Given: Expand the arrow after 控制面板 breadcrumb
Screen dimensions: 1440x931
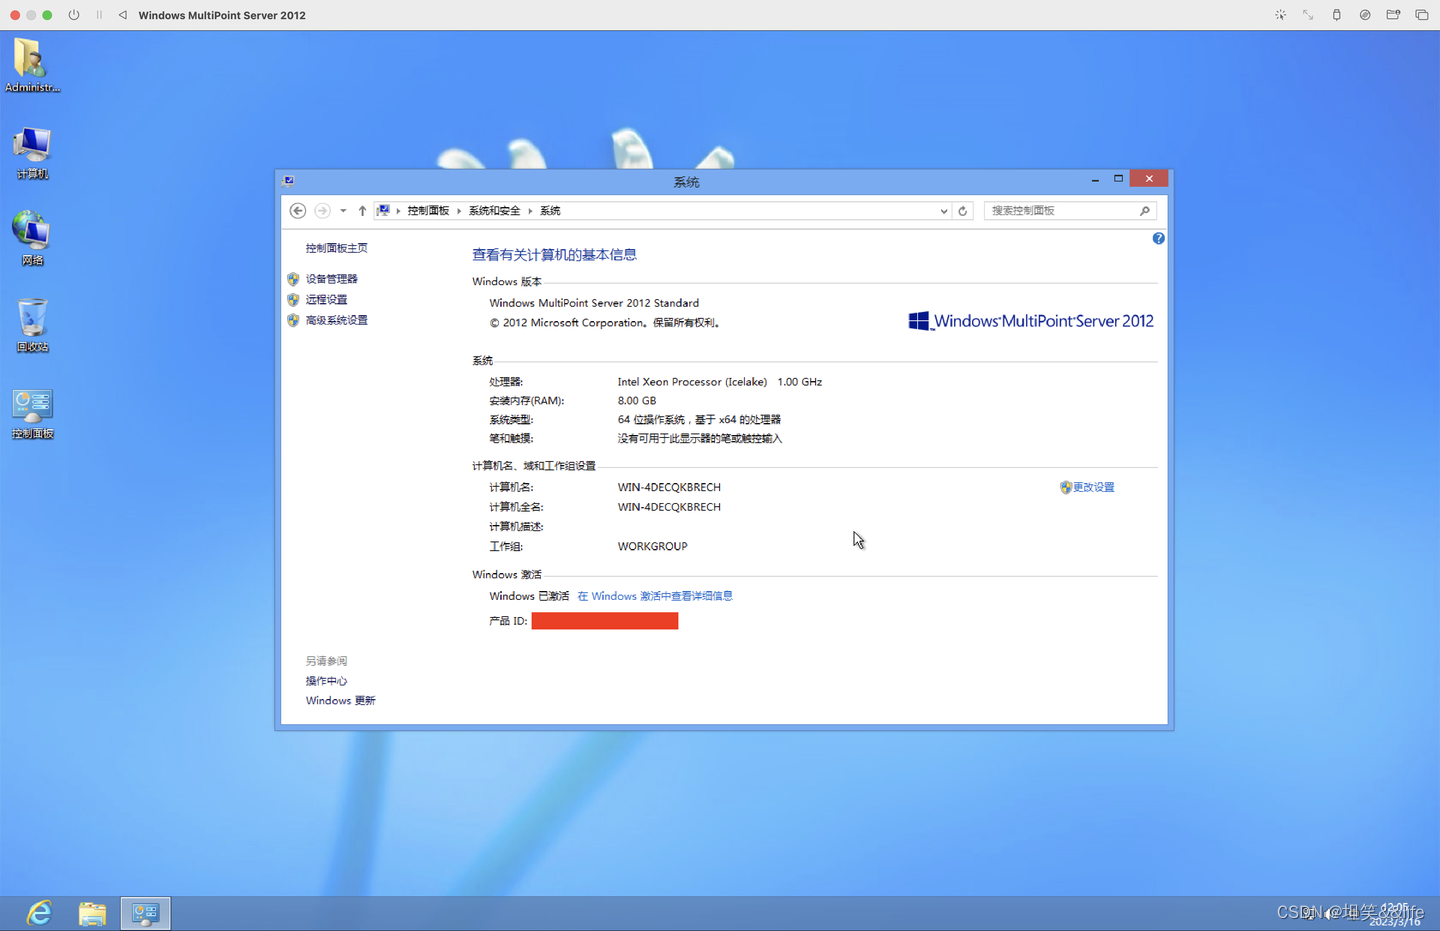Looking at the screenshot, I should tap(459, 211).
